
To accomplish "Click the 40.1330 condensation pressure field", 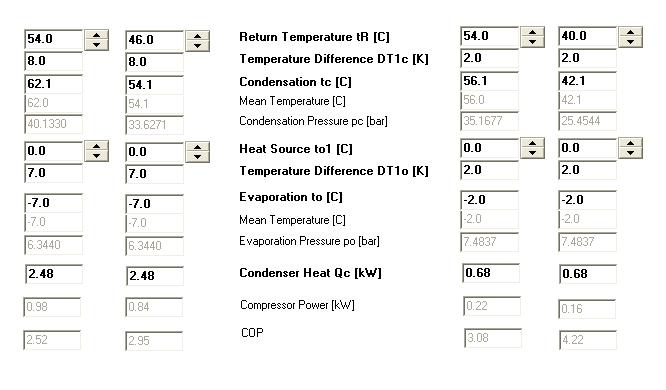I will pyautogui.click(x=54, y=124).
